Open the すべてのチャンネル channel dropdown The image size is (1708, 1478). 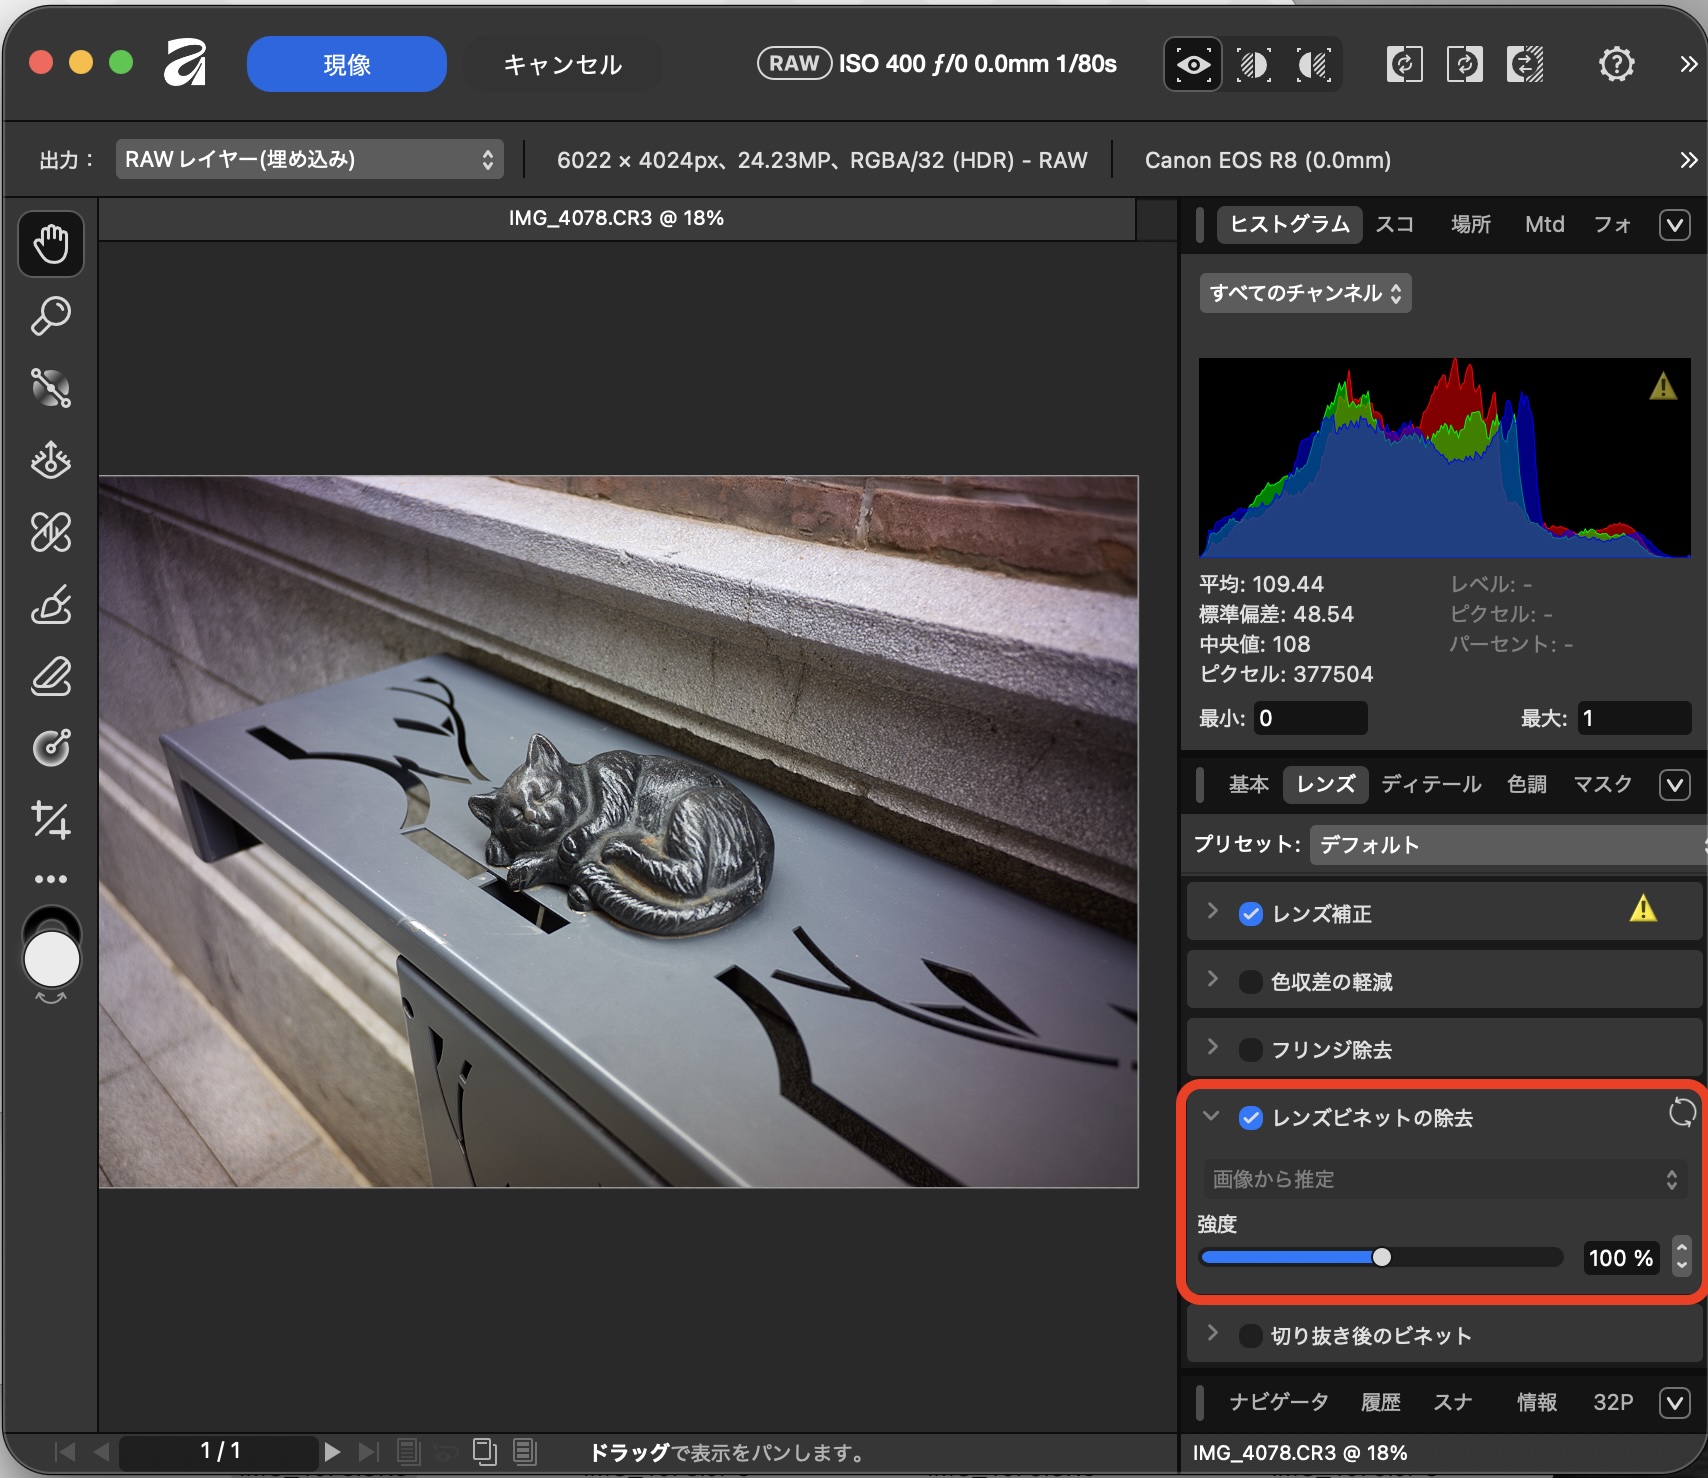(1305, 293)
